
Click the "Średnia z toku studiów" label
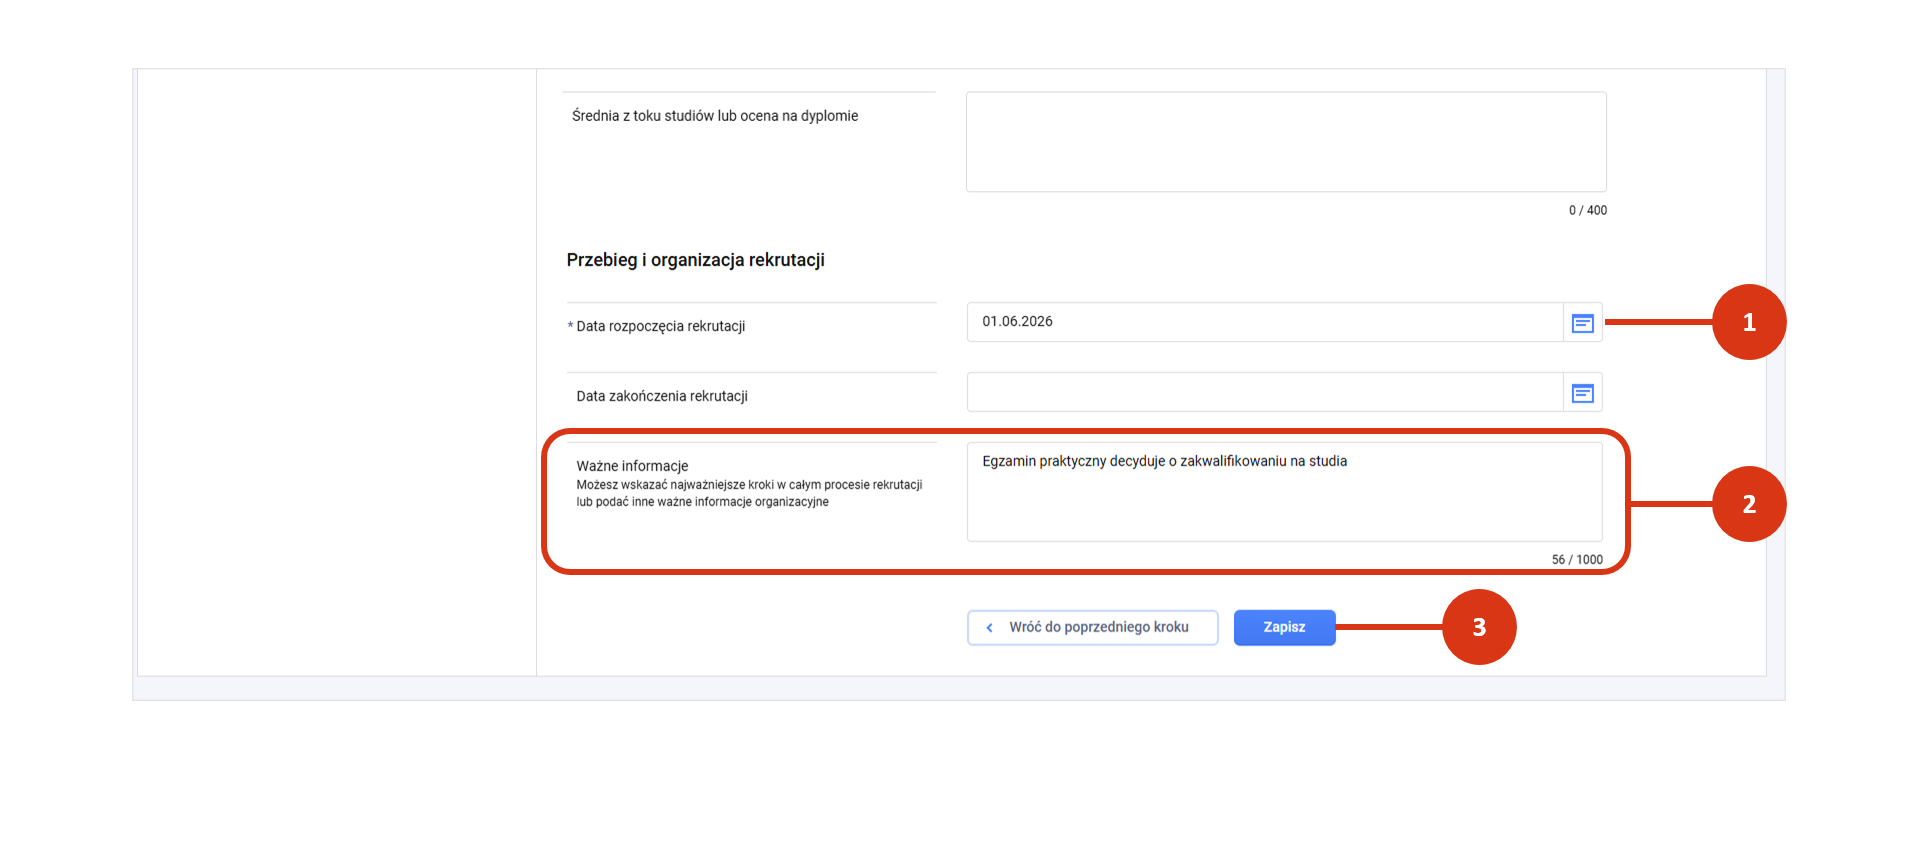[x=714, y=116]
